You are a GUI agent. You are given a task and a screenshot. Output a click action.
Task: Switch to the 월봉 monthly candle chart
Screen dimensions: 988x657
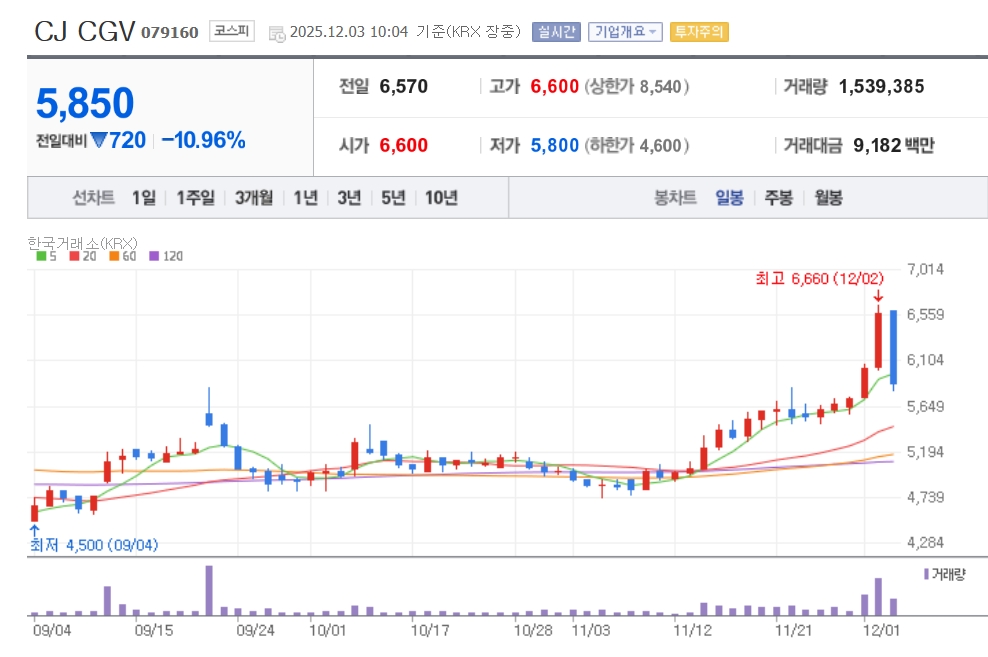(x=828, y=198)
